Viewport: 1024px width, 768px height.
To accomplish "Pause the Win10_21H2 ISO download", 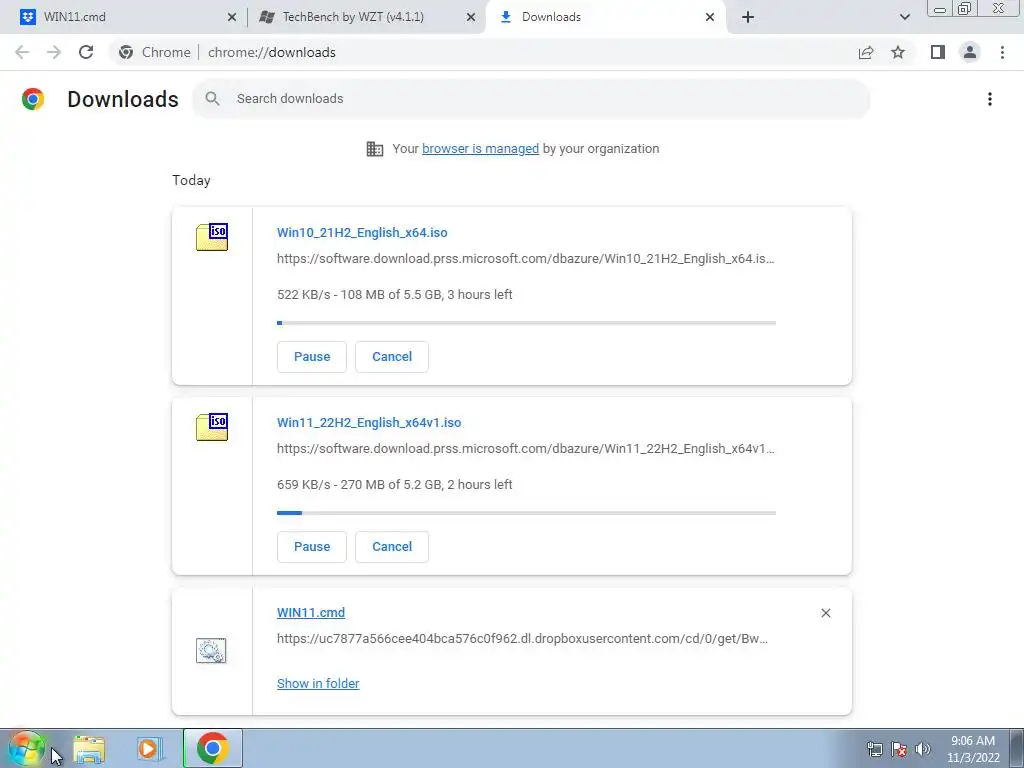I will pos(312,357).
